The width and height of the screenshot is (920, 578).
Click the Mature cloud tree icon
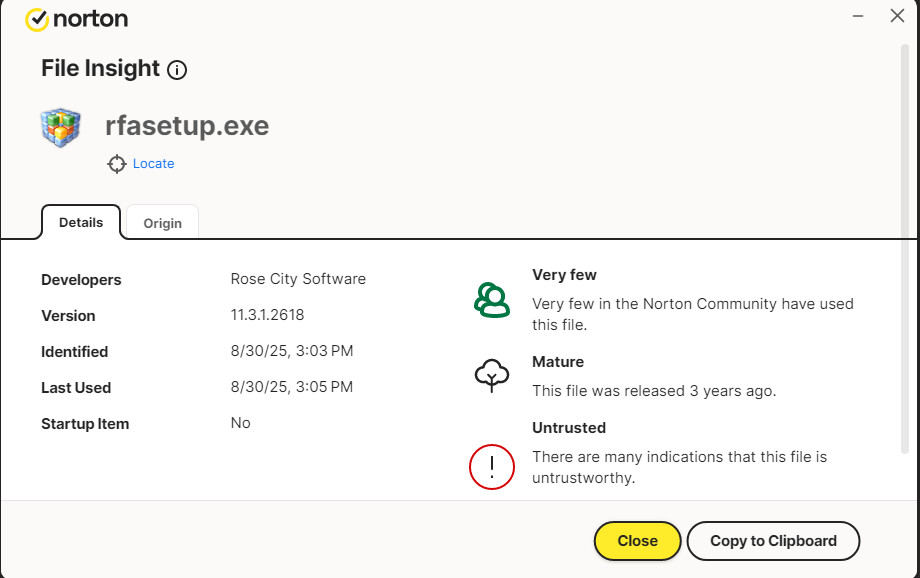tap(491, 375)
